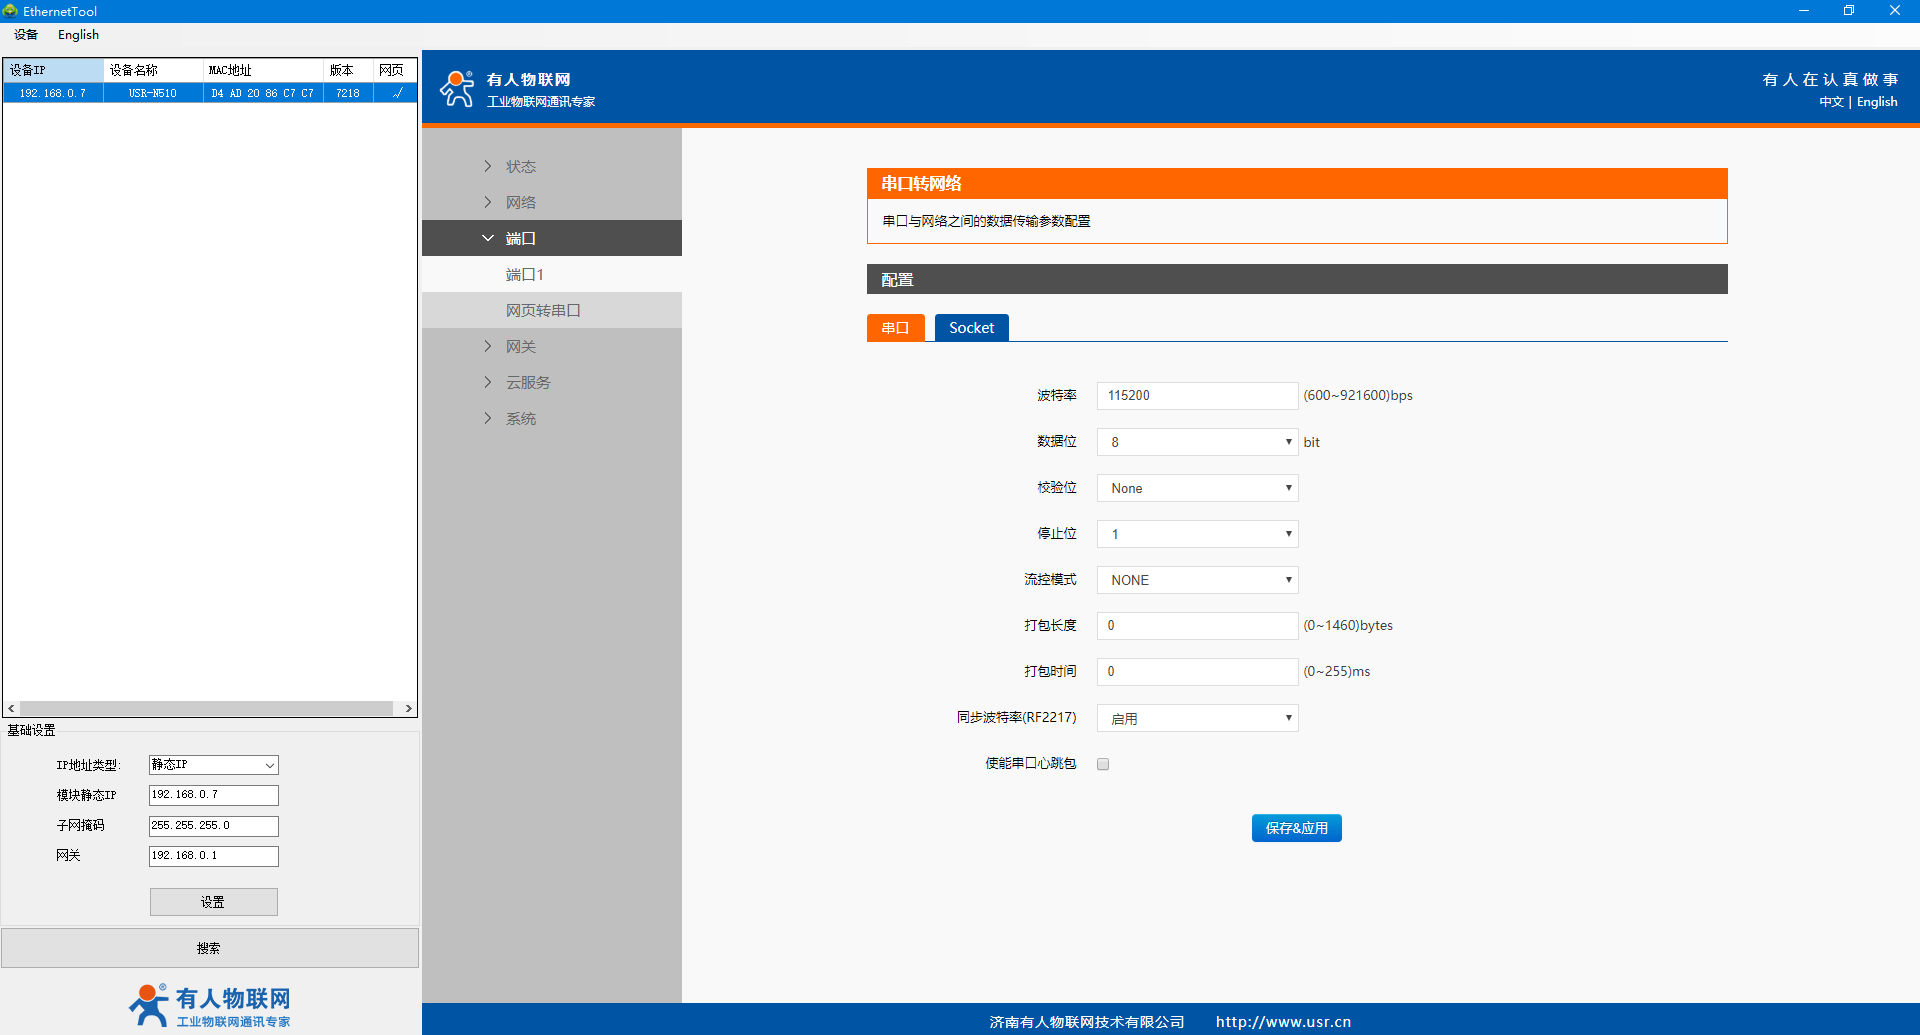Open the 设备 menu
The image size is (1920, 1035).
tap(26, 35)
